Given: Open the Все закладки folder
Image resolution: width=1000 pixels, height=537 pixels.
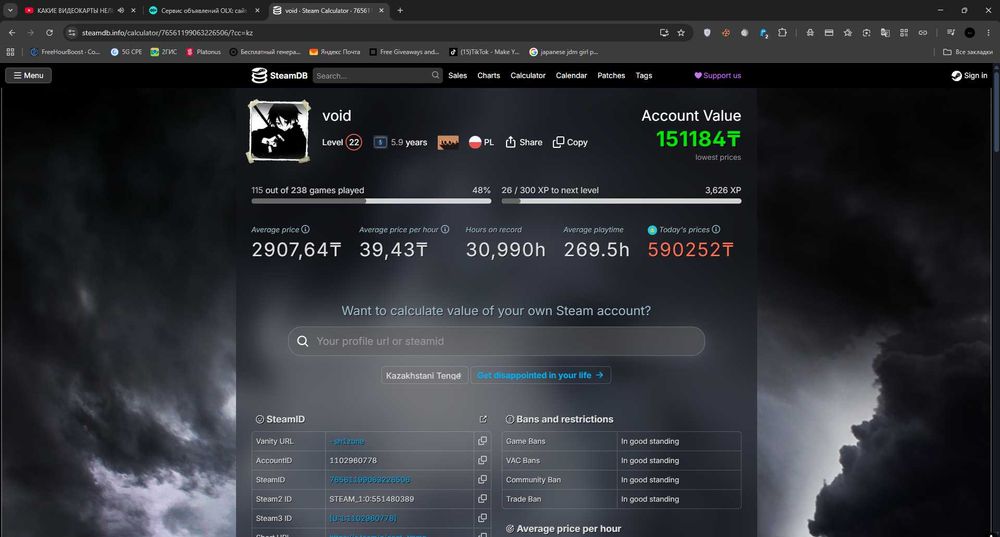Looking at the screenshot, I should point(967,52).
